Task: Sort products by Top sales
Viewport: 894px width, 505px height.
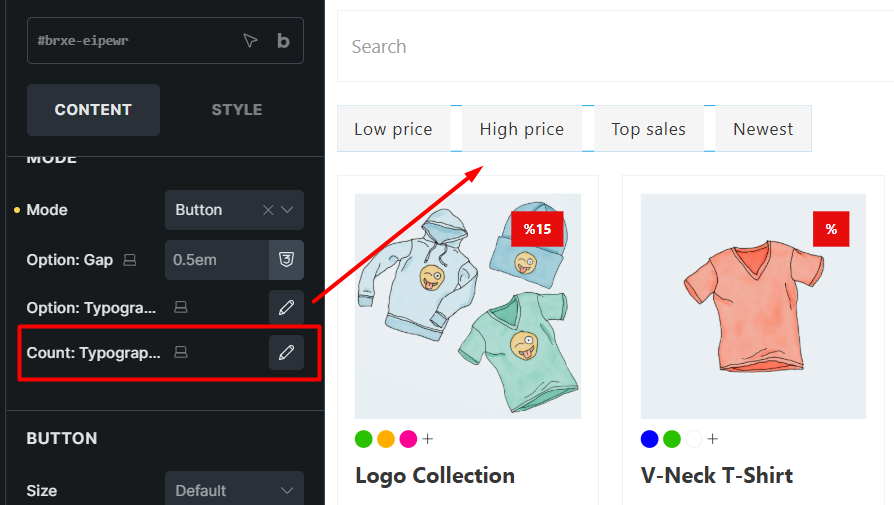Action: pyautogui.click(x=648, y=129)
